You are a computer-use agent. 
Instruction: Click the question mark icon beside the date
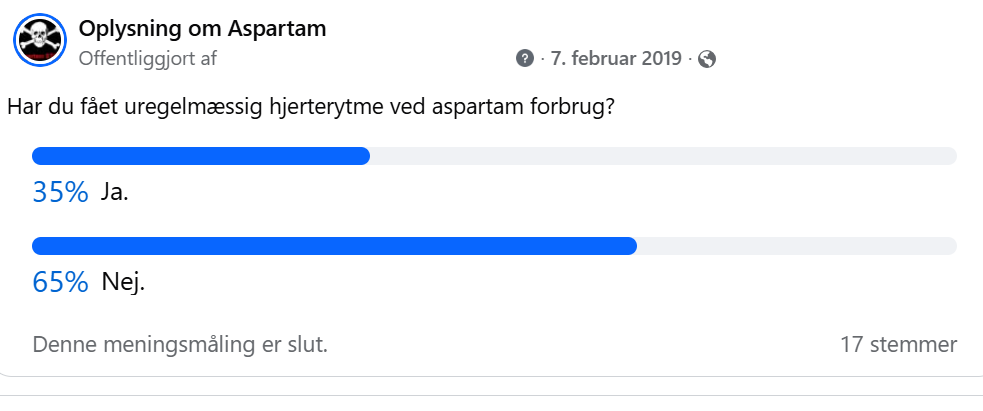(x=525, y=59)
